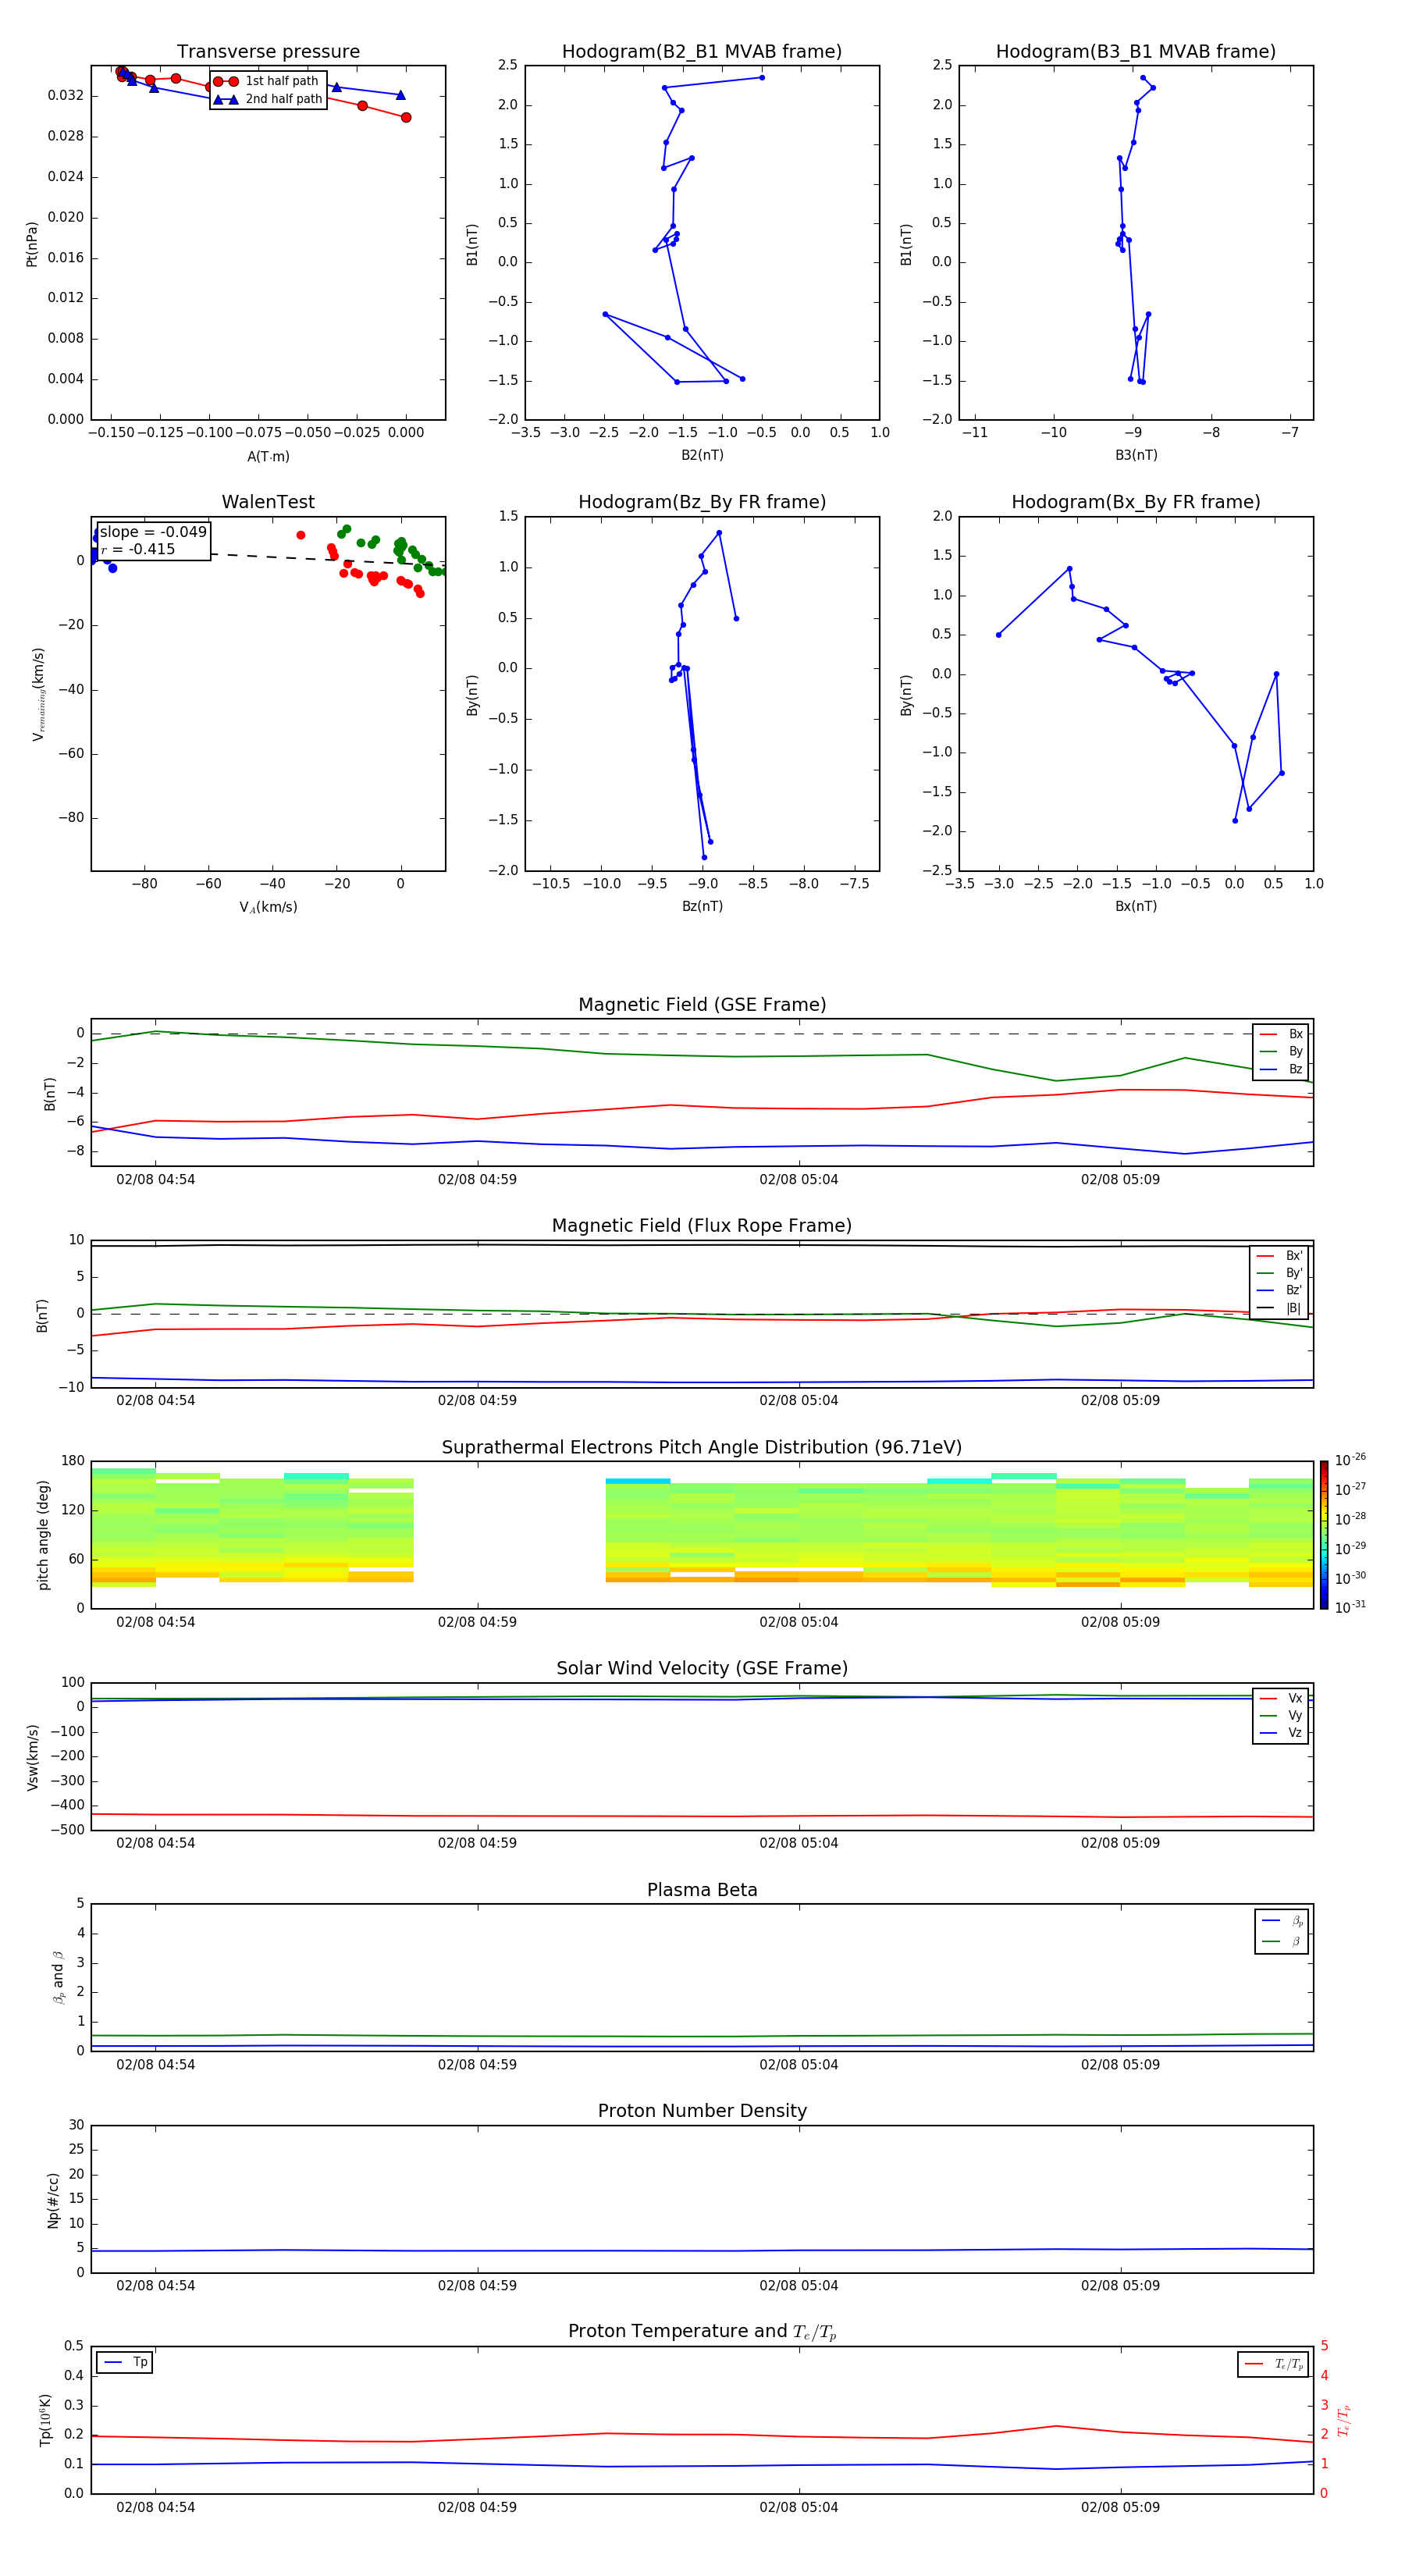Click '|B|' in Flux Rope Frame legend
1405x2576 pixels.
[x=1280, y=1308]
